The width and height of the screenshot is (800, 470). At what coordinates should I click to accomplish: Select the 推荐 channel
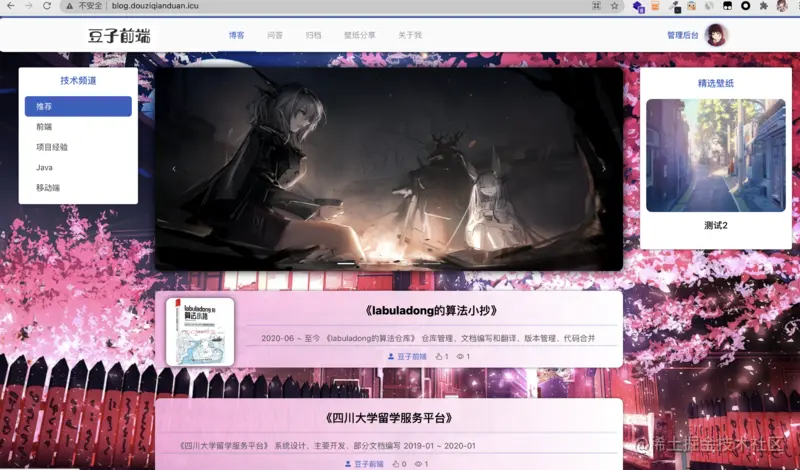pos(78,106)
